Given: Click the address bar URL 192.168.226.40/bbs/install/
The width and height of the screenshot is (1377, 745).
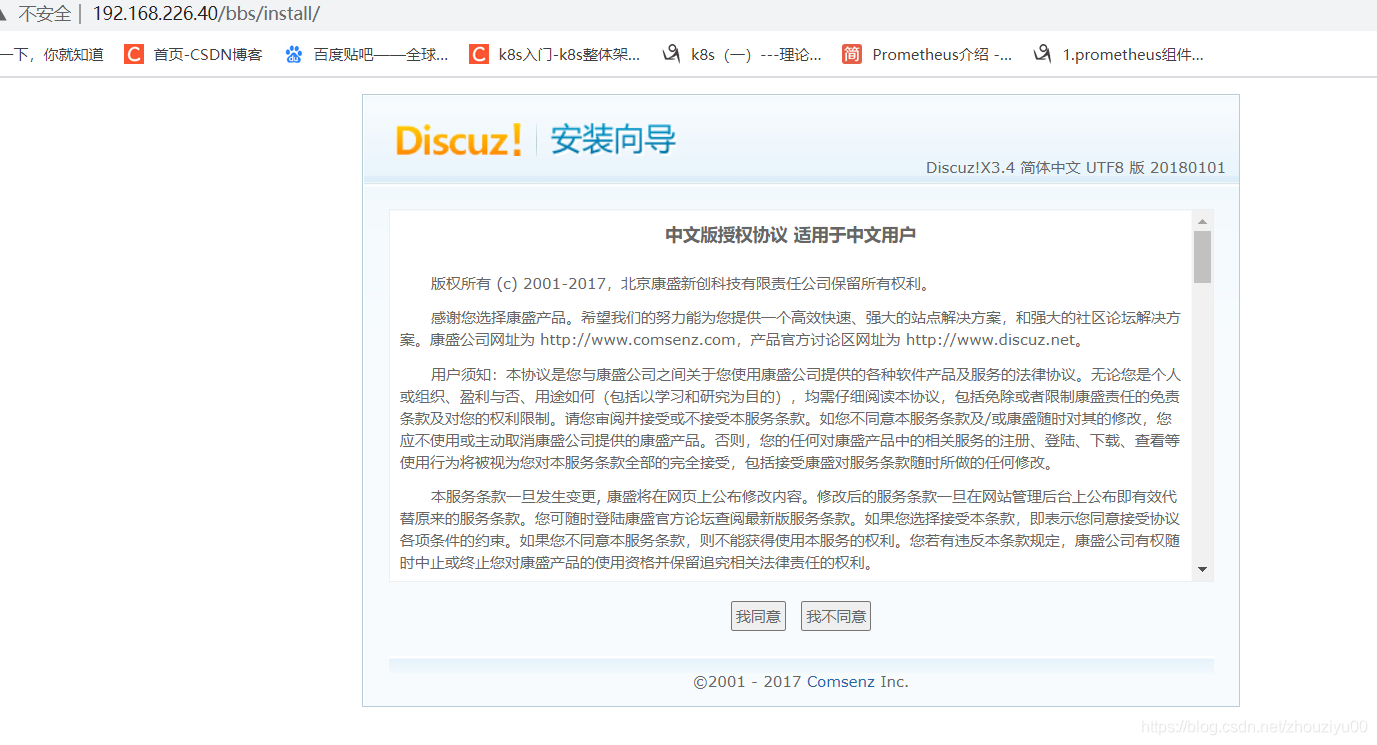Looking at the screenshot, I should (206, 14).
